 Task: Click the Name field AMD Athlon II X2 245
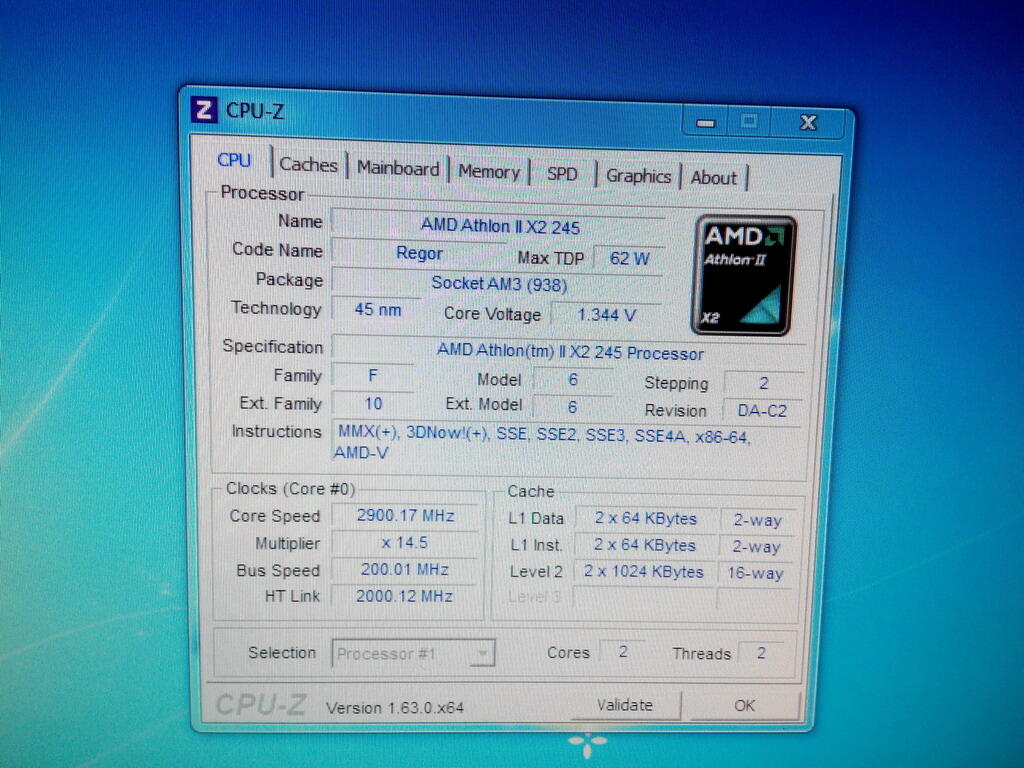(500, 226)
